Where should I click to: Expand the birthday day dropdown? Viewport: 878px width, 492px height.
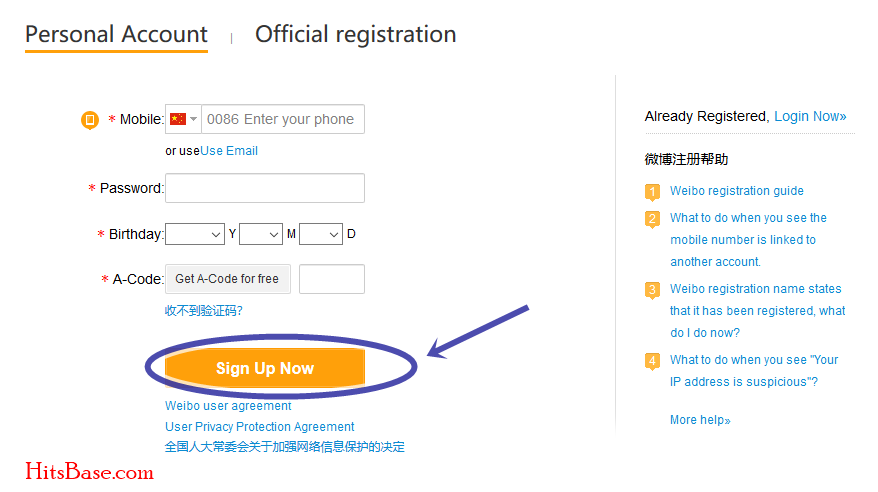[321, 234]
